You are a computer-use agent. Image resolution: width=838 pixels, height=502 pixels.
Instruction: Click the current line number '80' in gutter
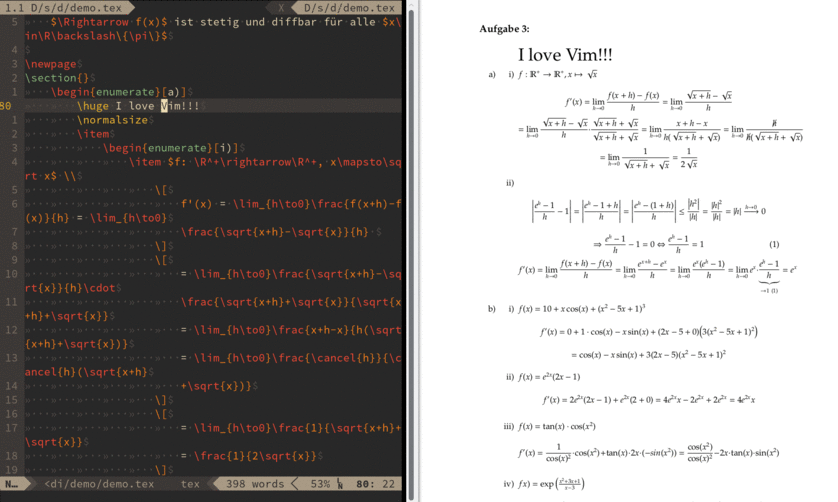tap(6, 106)
